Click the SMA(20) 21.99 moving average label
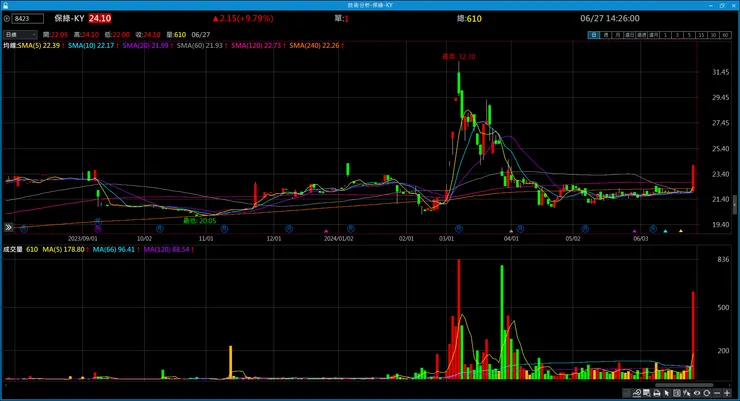 145,45
